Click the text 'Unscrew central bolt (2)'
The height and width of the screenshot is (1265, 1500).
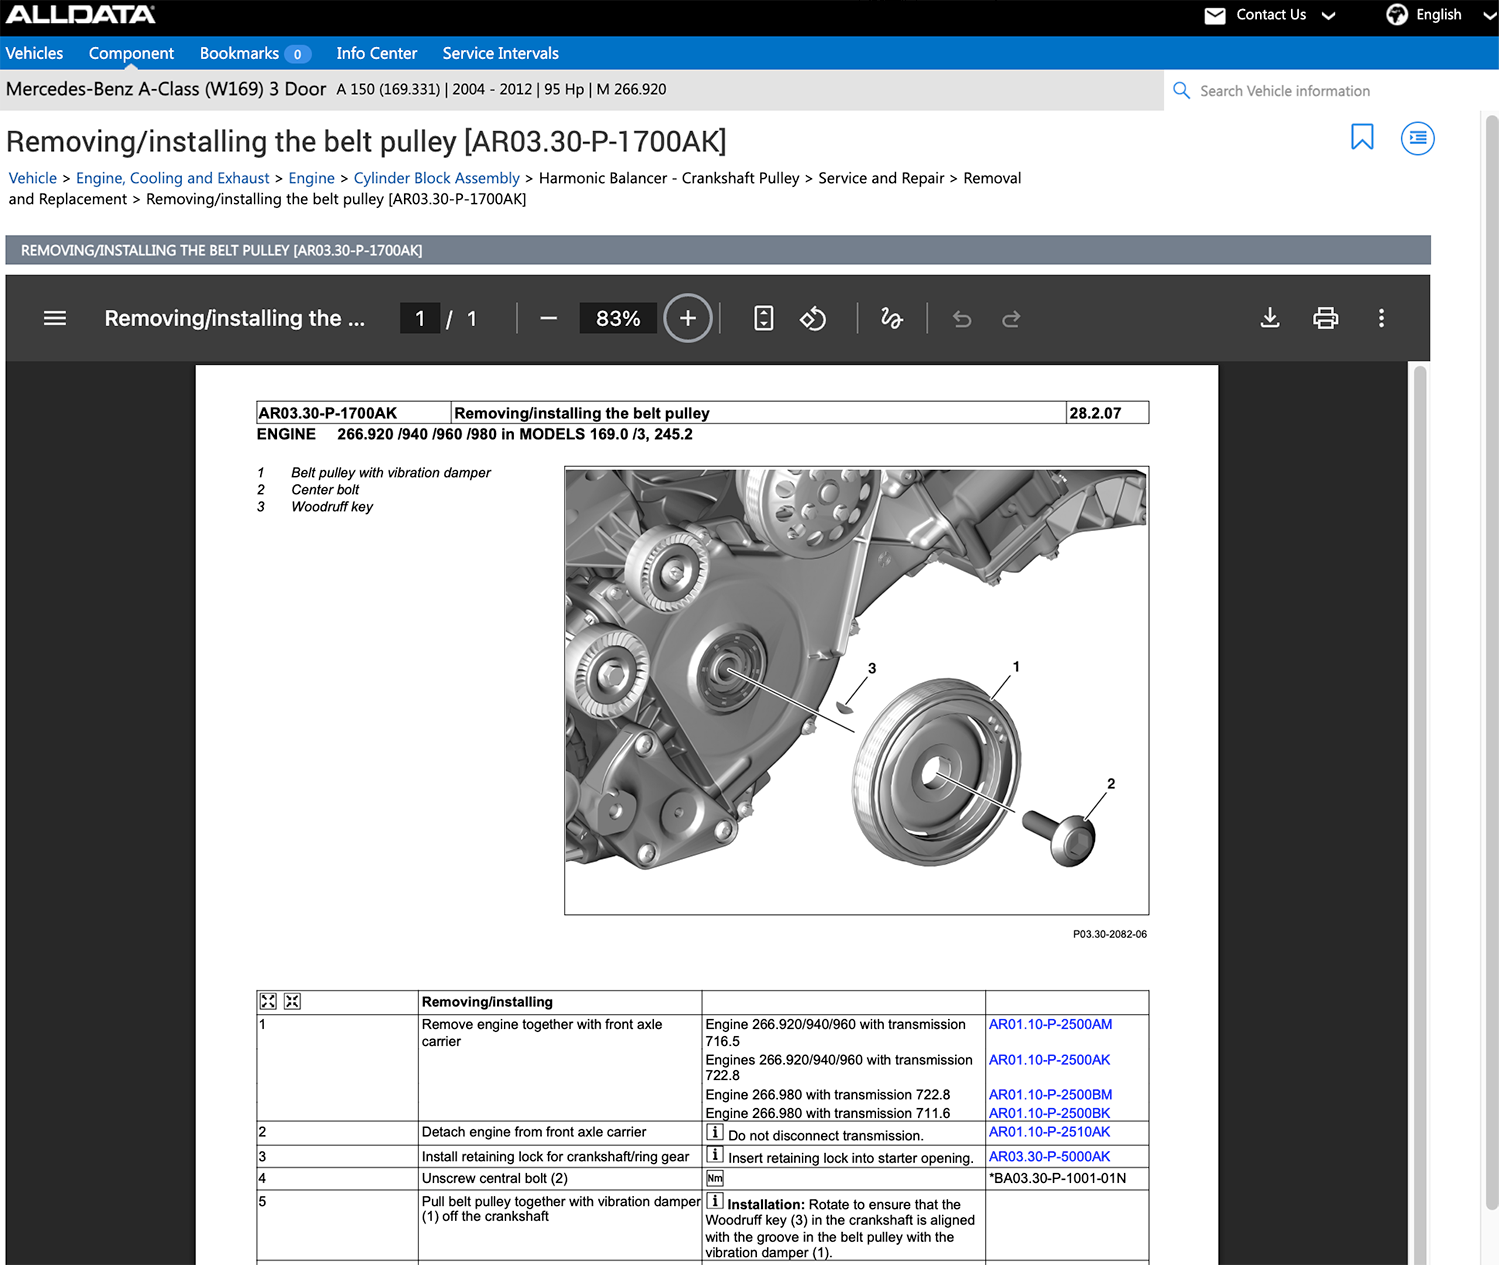pos(494,1178)
